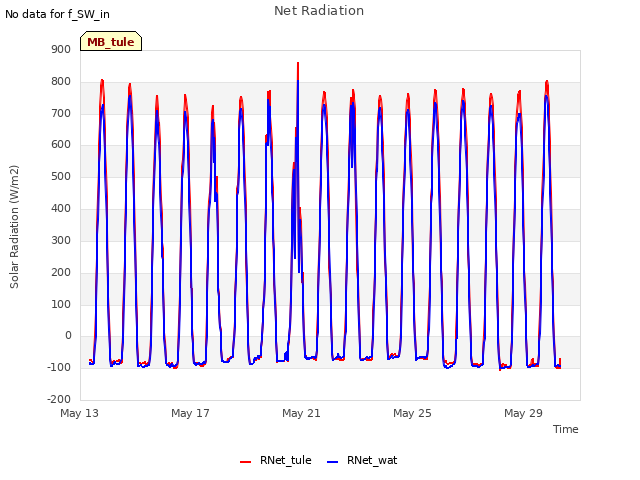Toggle the RNet_tule legend entry
The width and height of the screenshot is (640, 480).
pos(276,460)
